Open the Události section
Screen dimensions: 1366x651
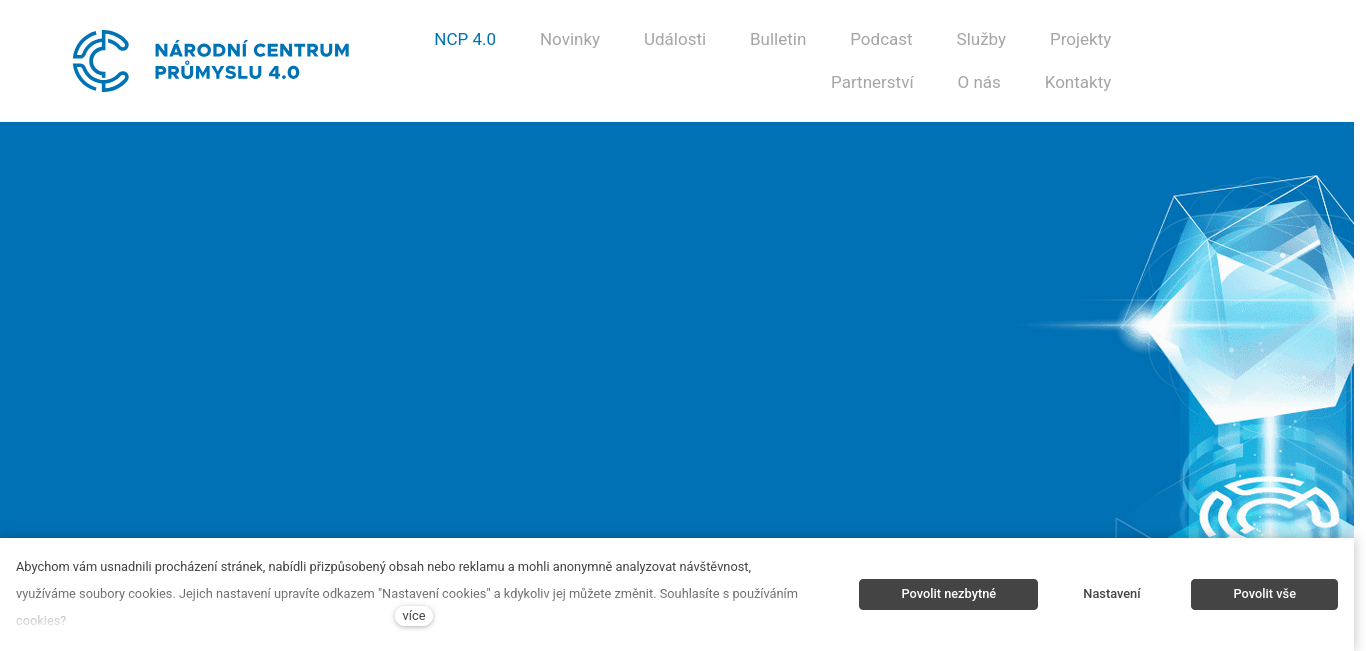click(675, 40)
